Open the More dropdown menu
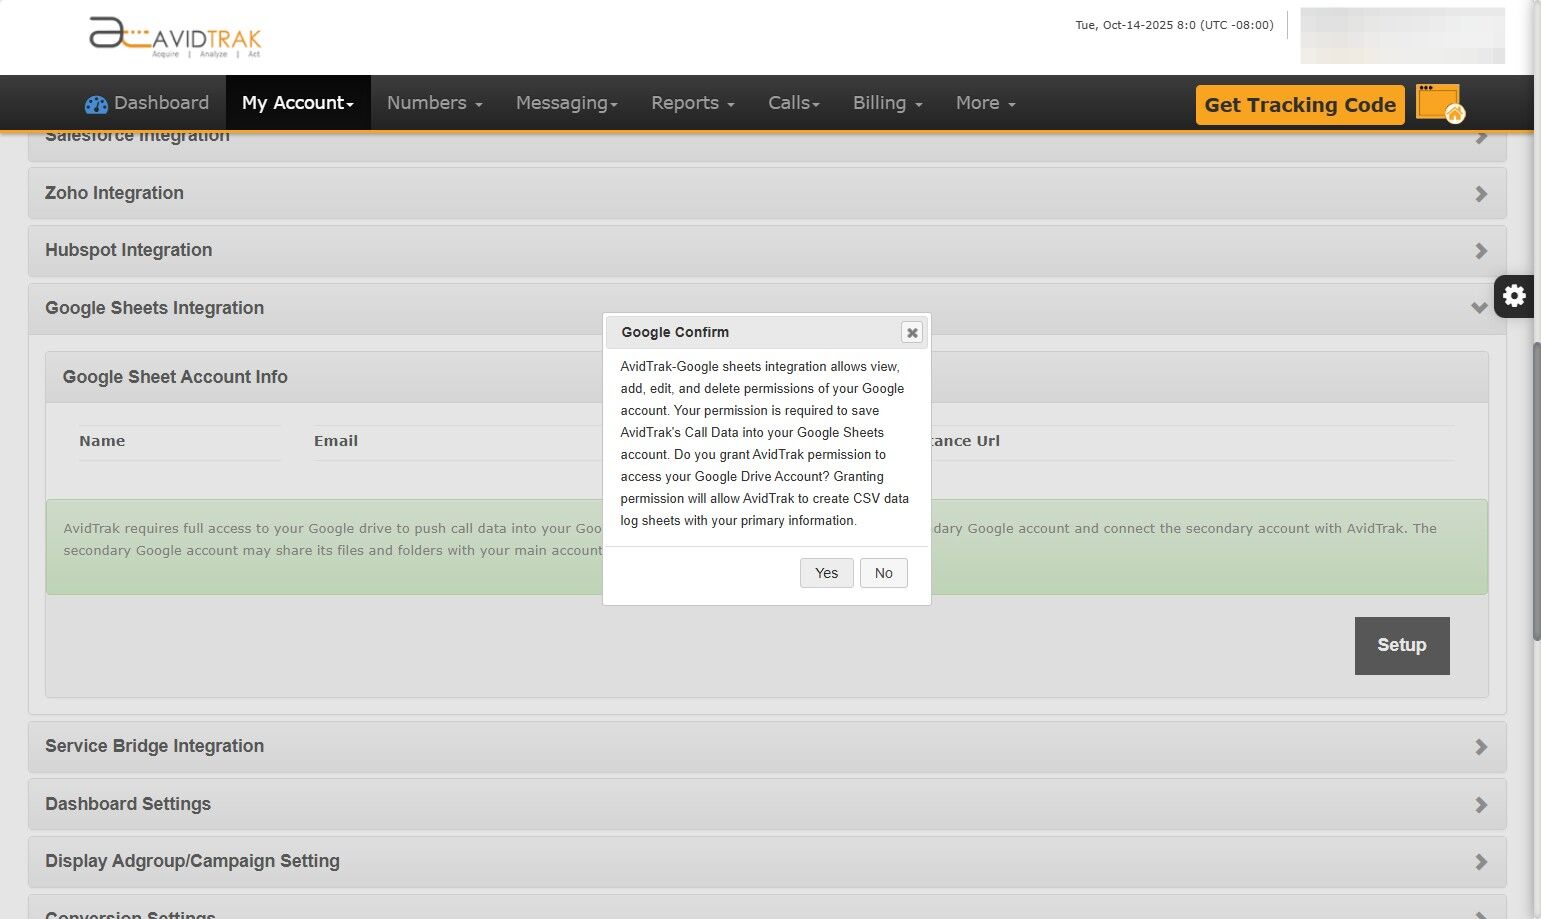This screenshot has width=1541, height=919. [x=986, y=103]
